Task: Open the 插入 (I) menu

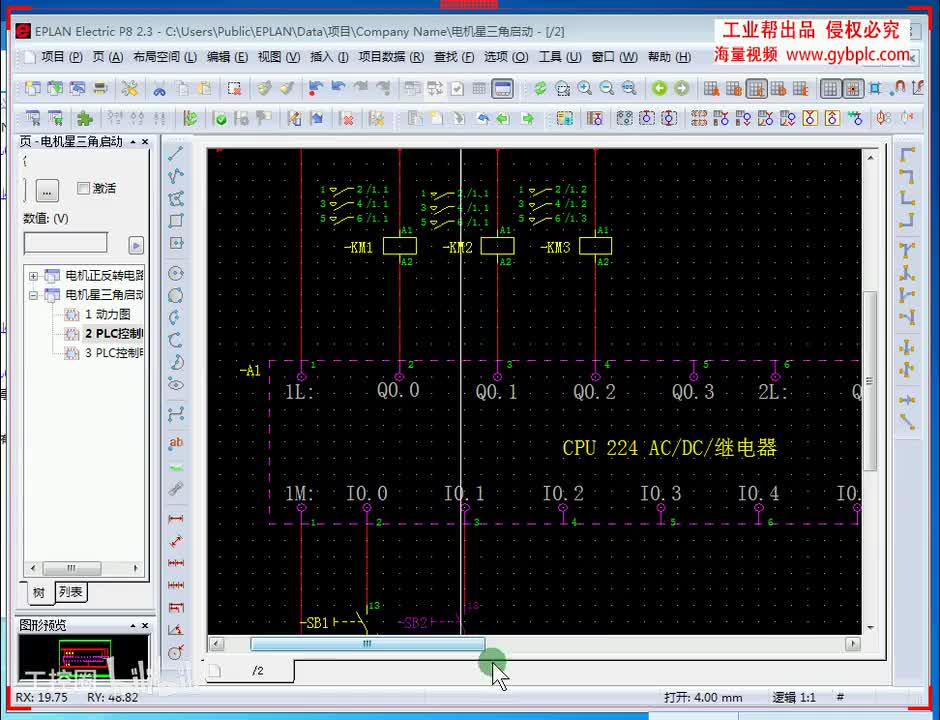Action: pos(329,57)
